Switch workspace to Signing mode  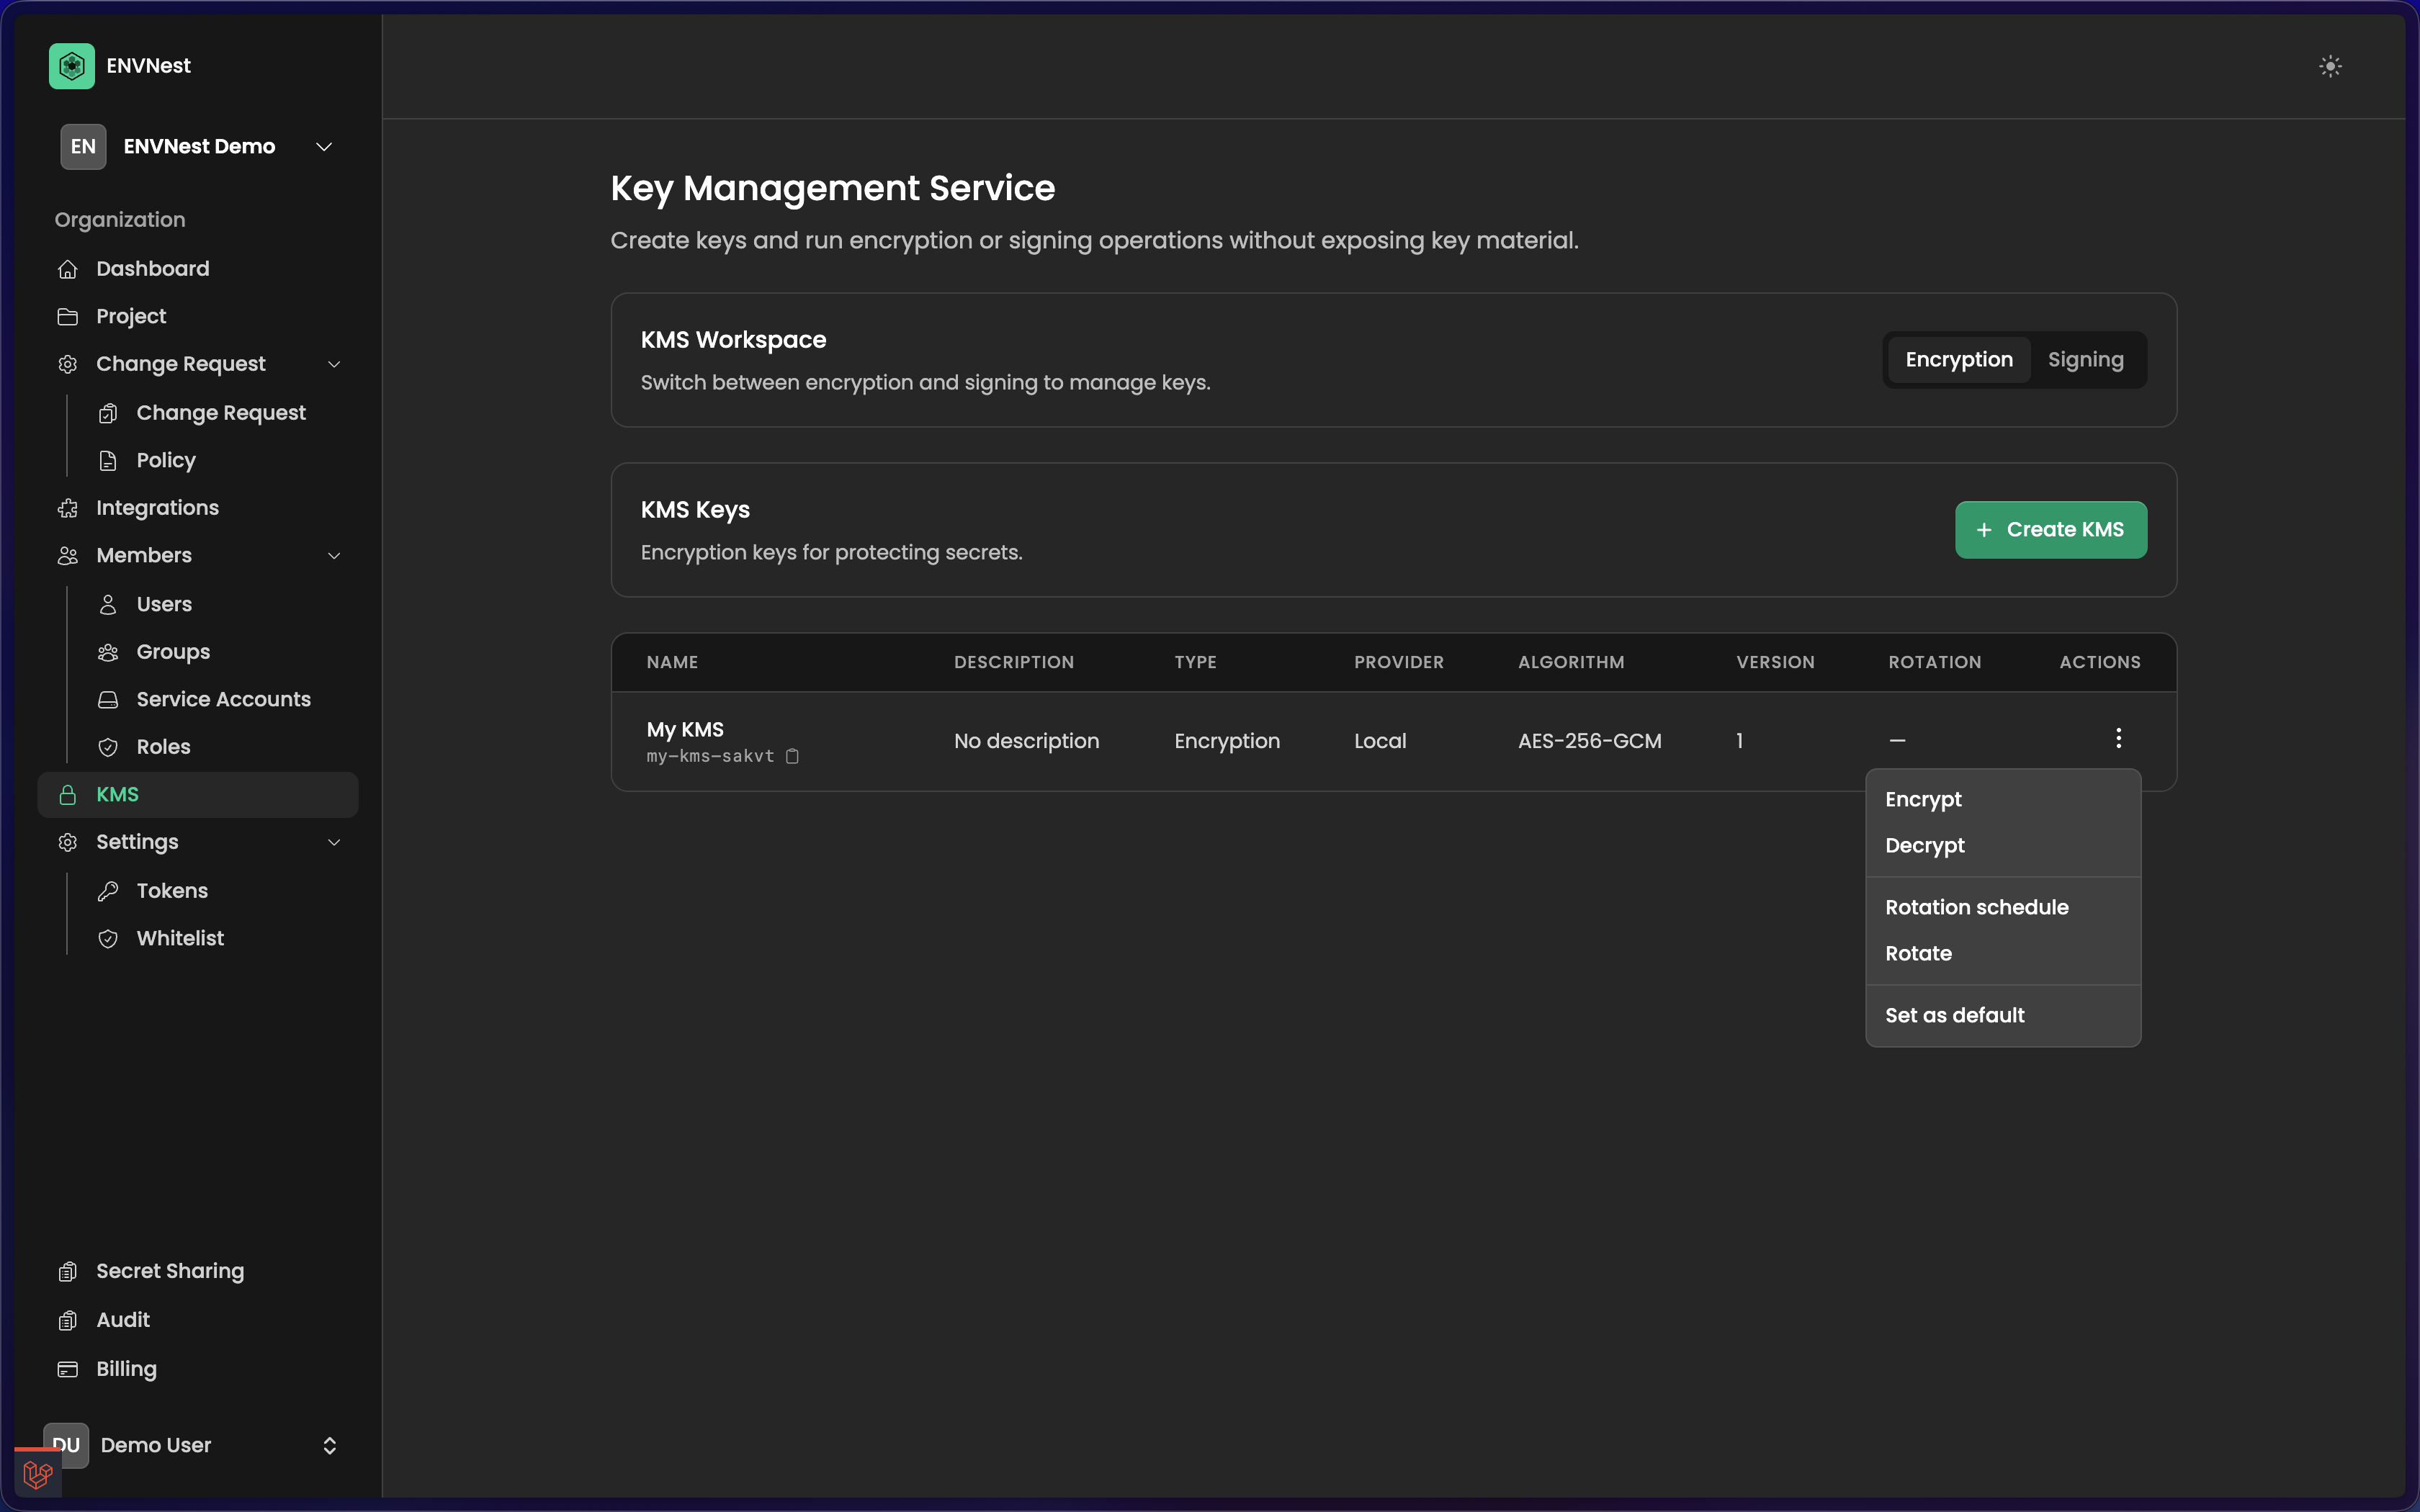(x=2085, y=360)
